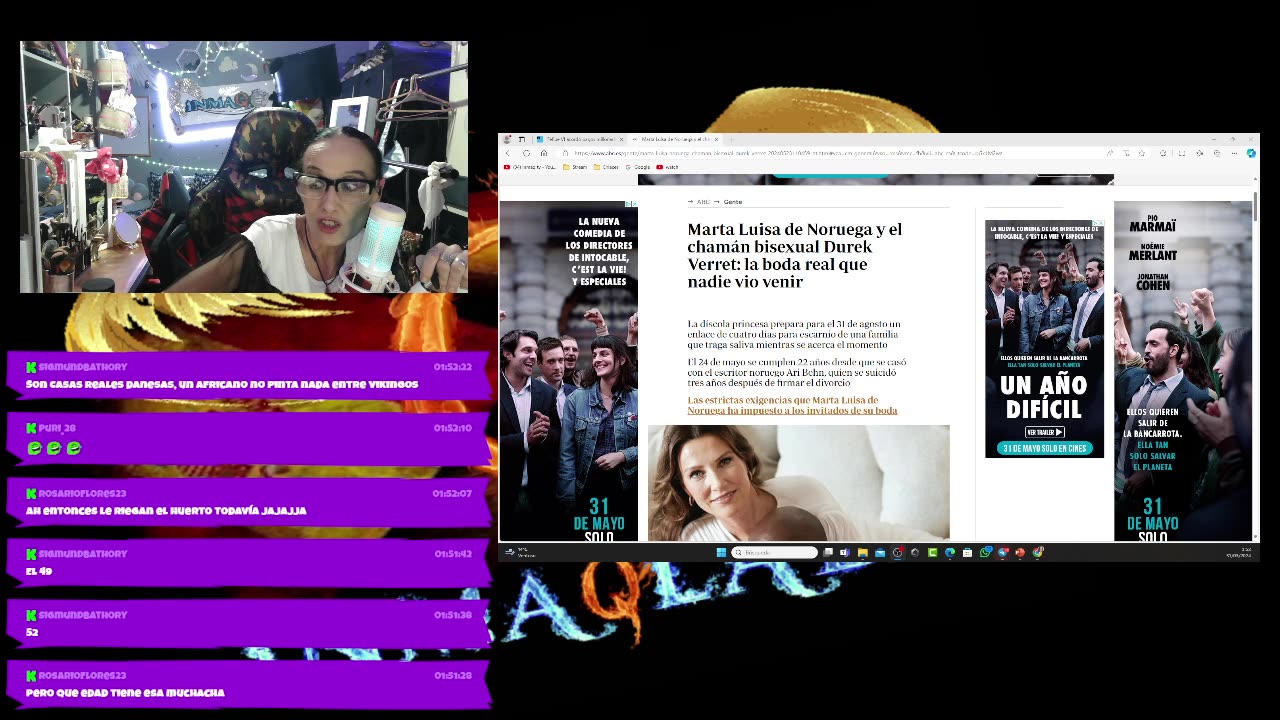Switch to the first browser tab

coord(579,139)
